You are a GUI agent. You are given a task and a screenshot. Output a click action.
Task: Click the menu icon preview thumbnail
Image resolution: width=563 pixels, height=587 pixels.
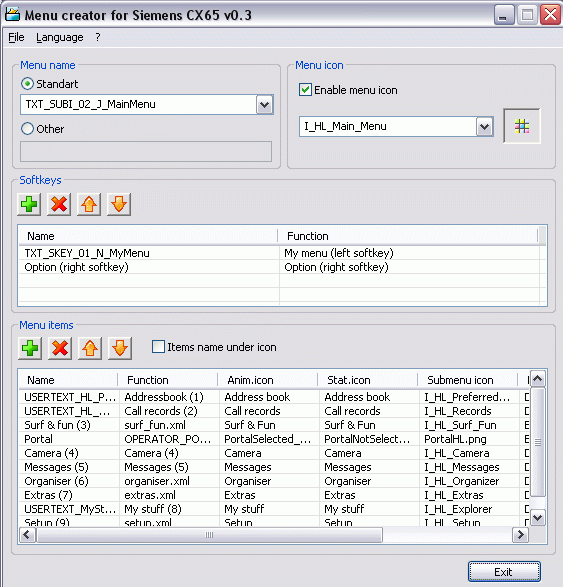coord(522,126)
